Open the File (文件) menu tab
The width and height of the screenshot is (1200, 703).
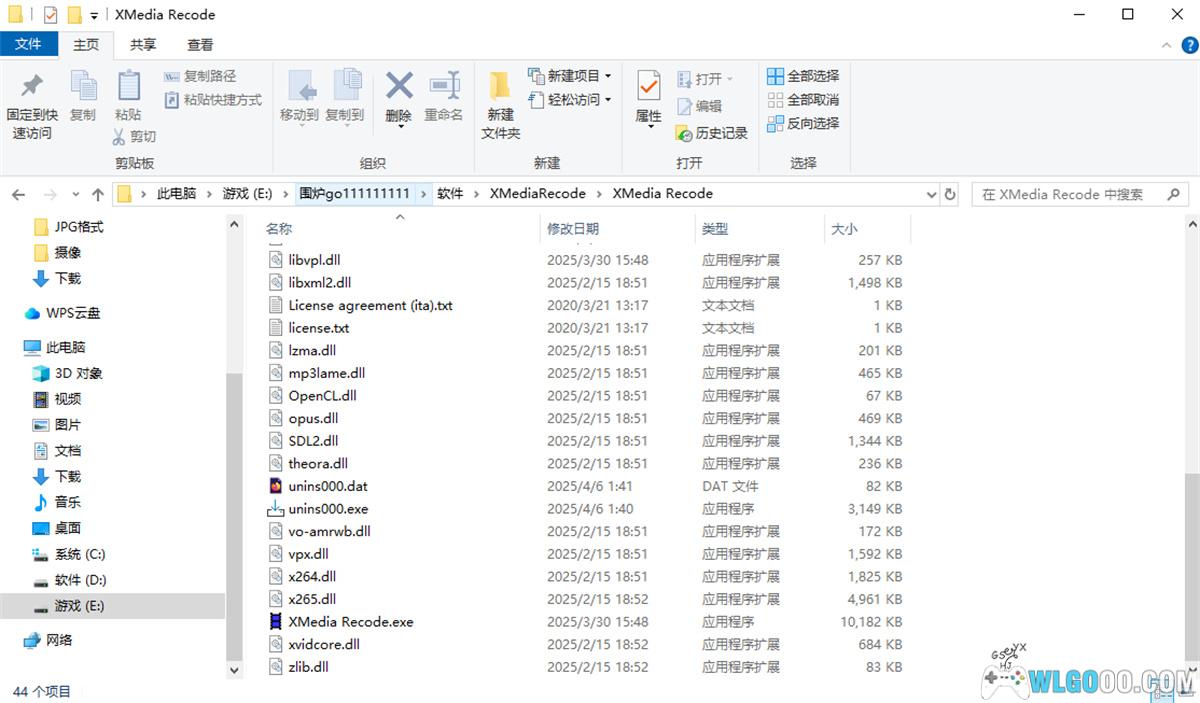point(28,45)
